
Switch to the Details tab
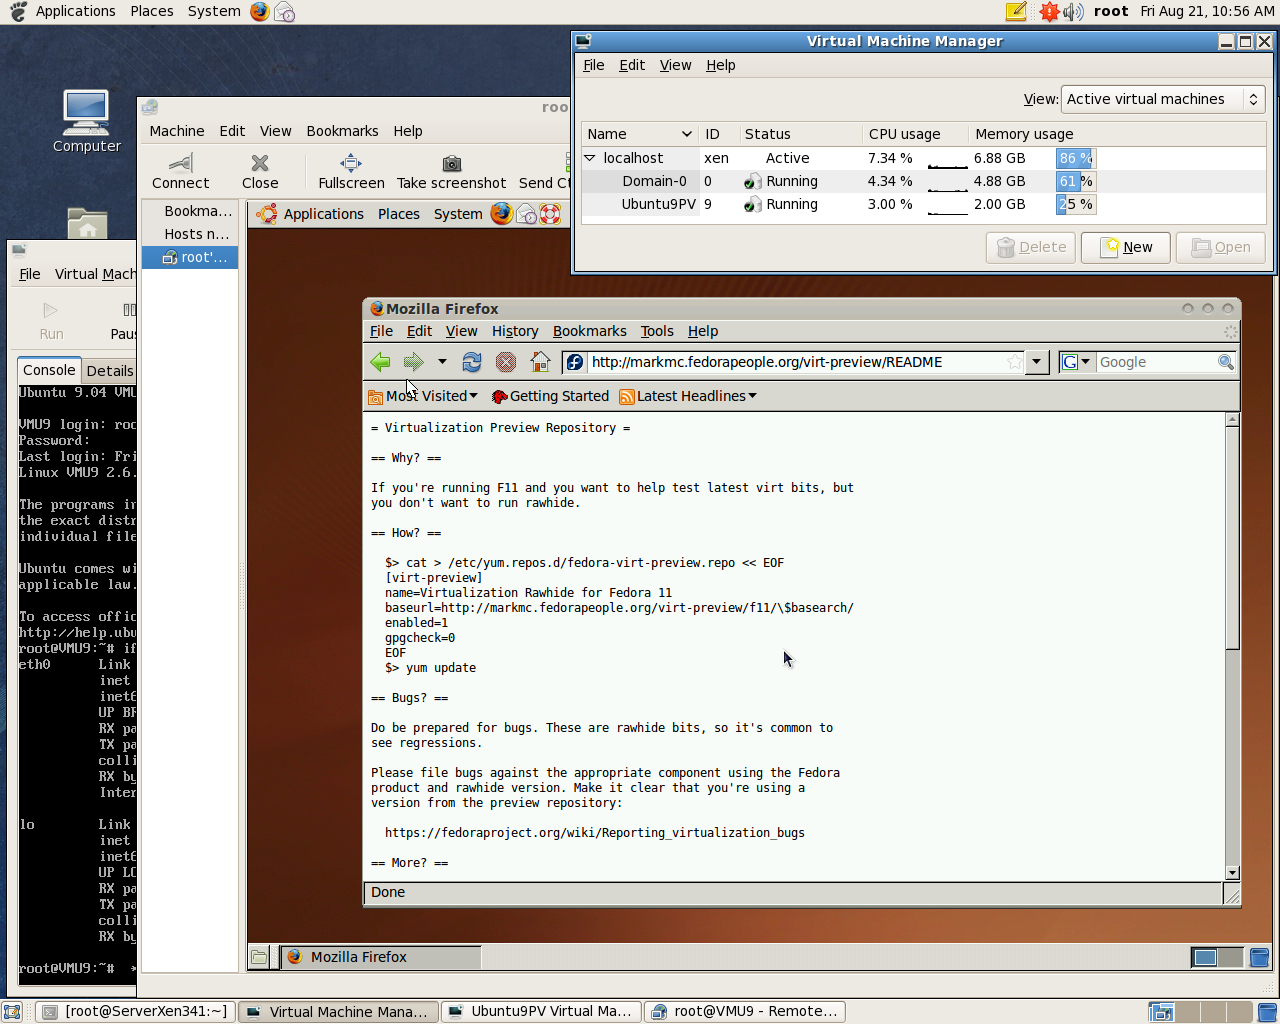click(x=110, y=371)
